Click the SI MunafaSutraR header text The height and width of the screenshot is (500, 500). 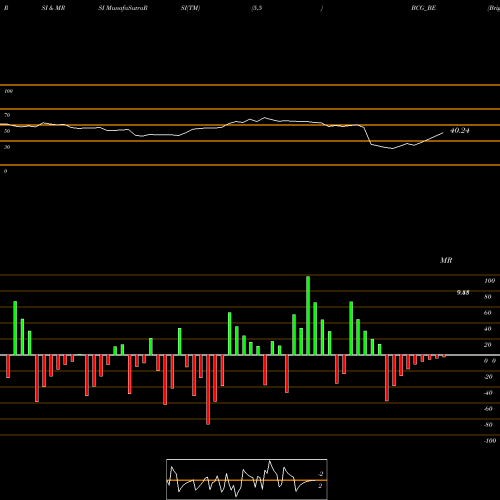(123, 8)
